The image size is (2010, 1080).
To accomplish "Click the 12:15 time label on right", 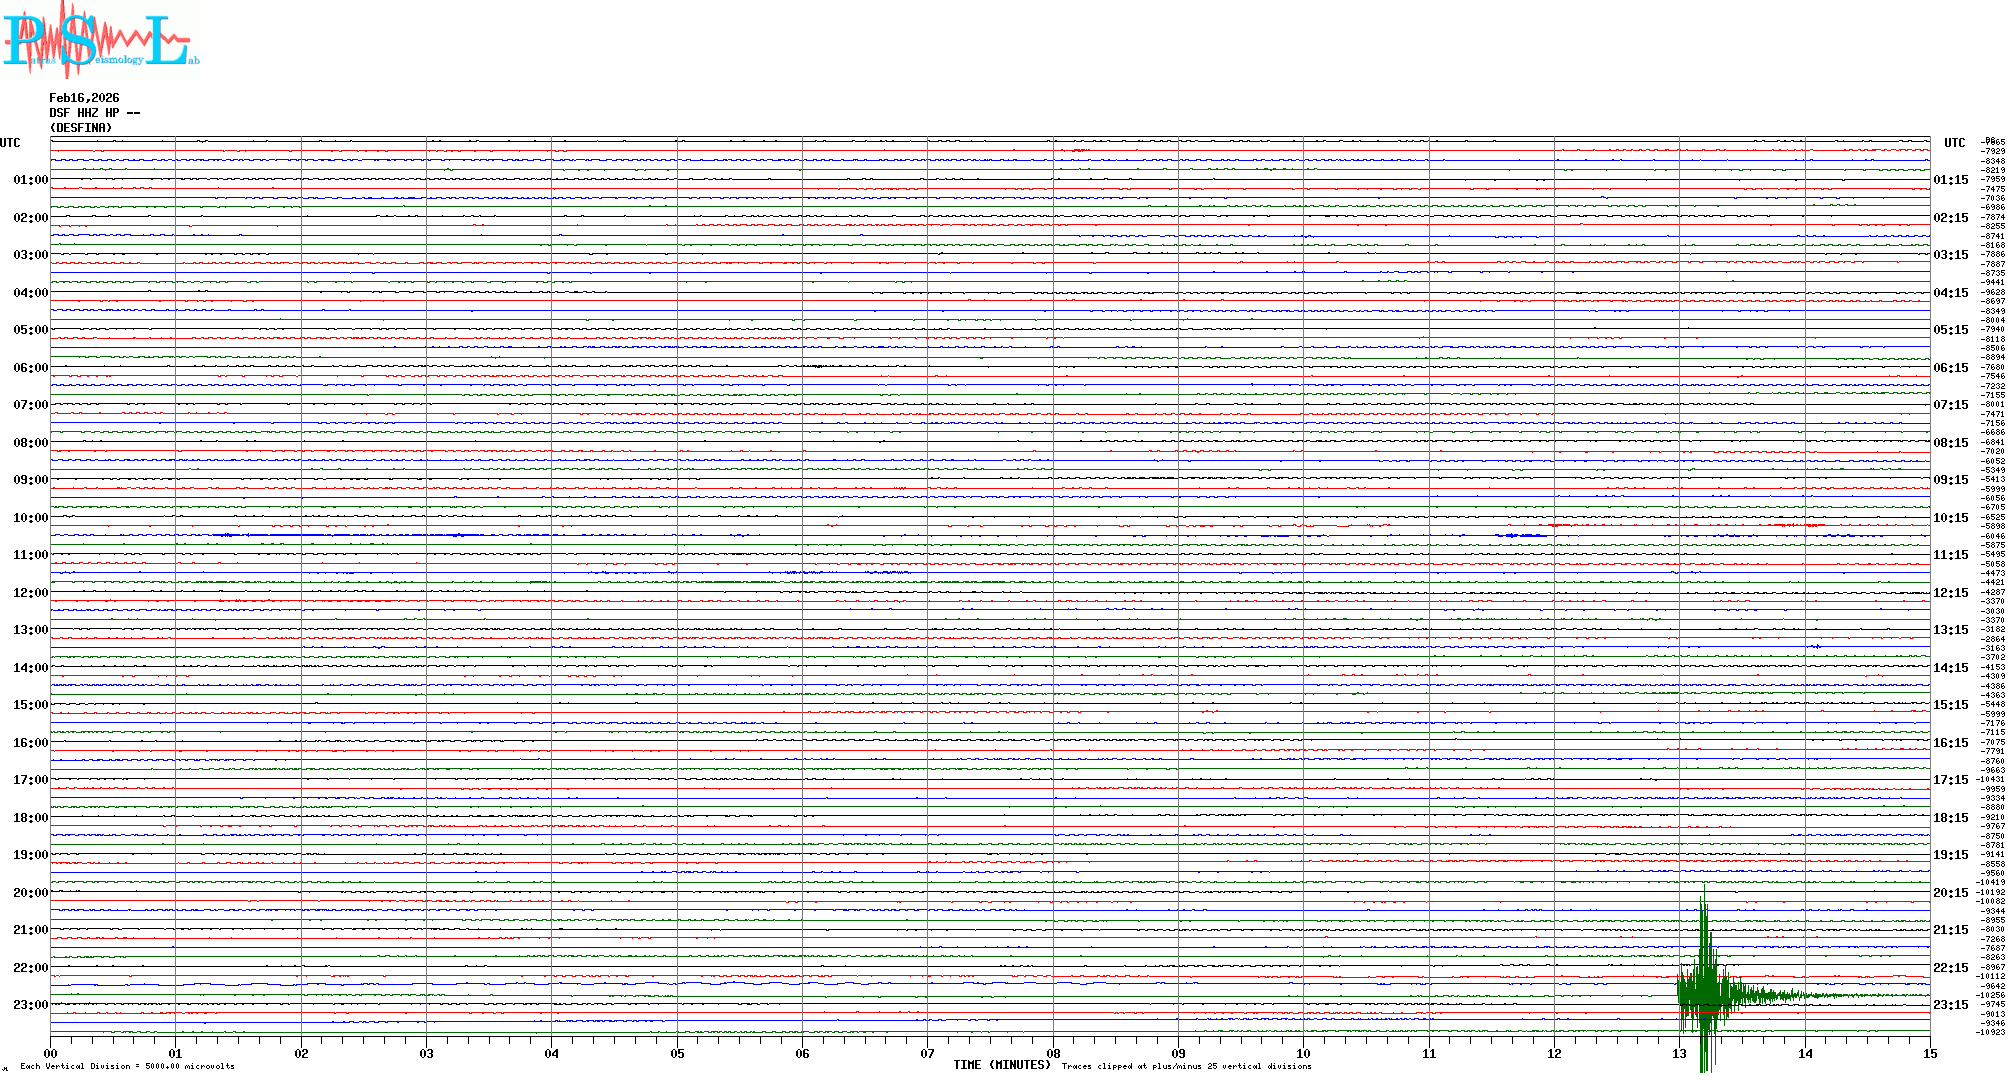I will pyautogui.click(x=1951, y=593).
